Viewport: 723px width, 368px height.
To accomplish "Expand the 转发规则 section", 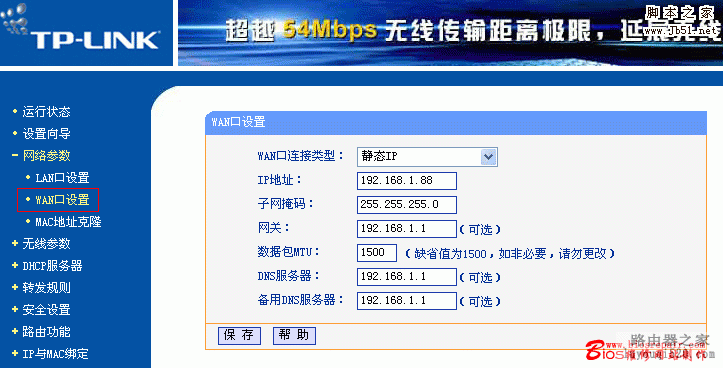I will coord(41,288).
